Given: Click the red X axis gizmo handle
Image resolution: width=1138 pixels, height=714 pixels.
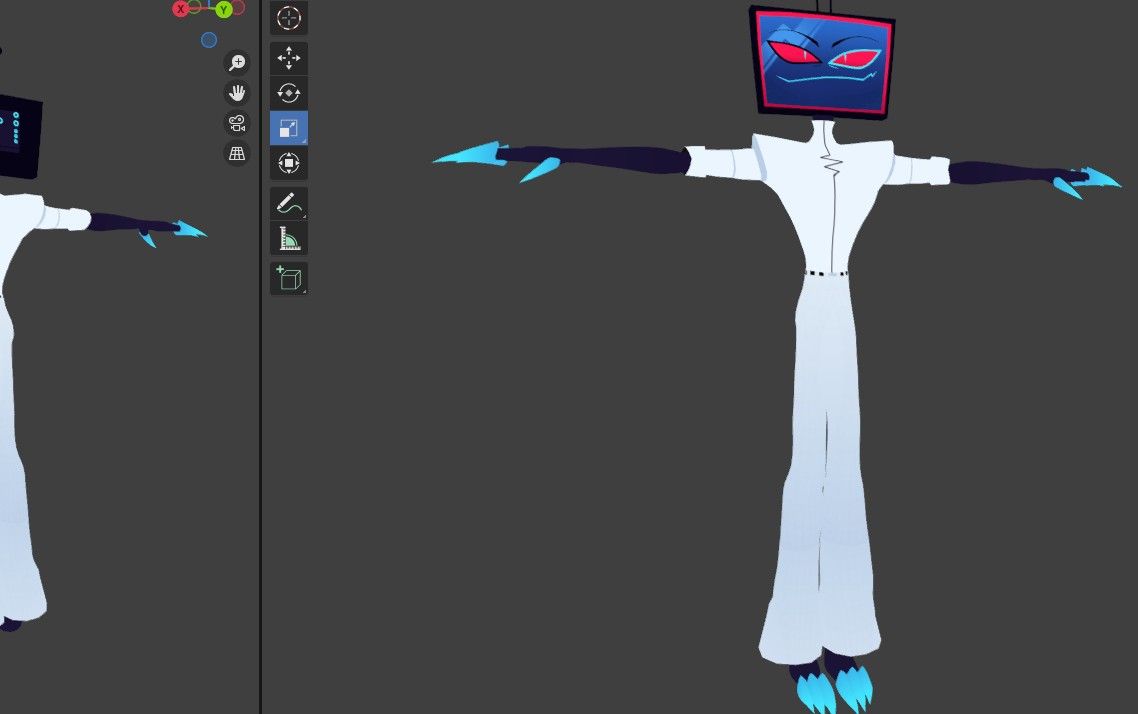Looking at the screenshot, I should [181, 9].
